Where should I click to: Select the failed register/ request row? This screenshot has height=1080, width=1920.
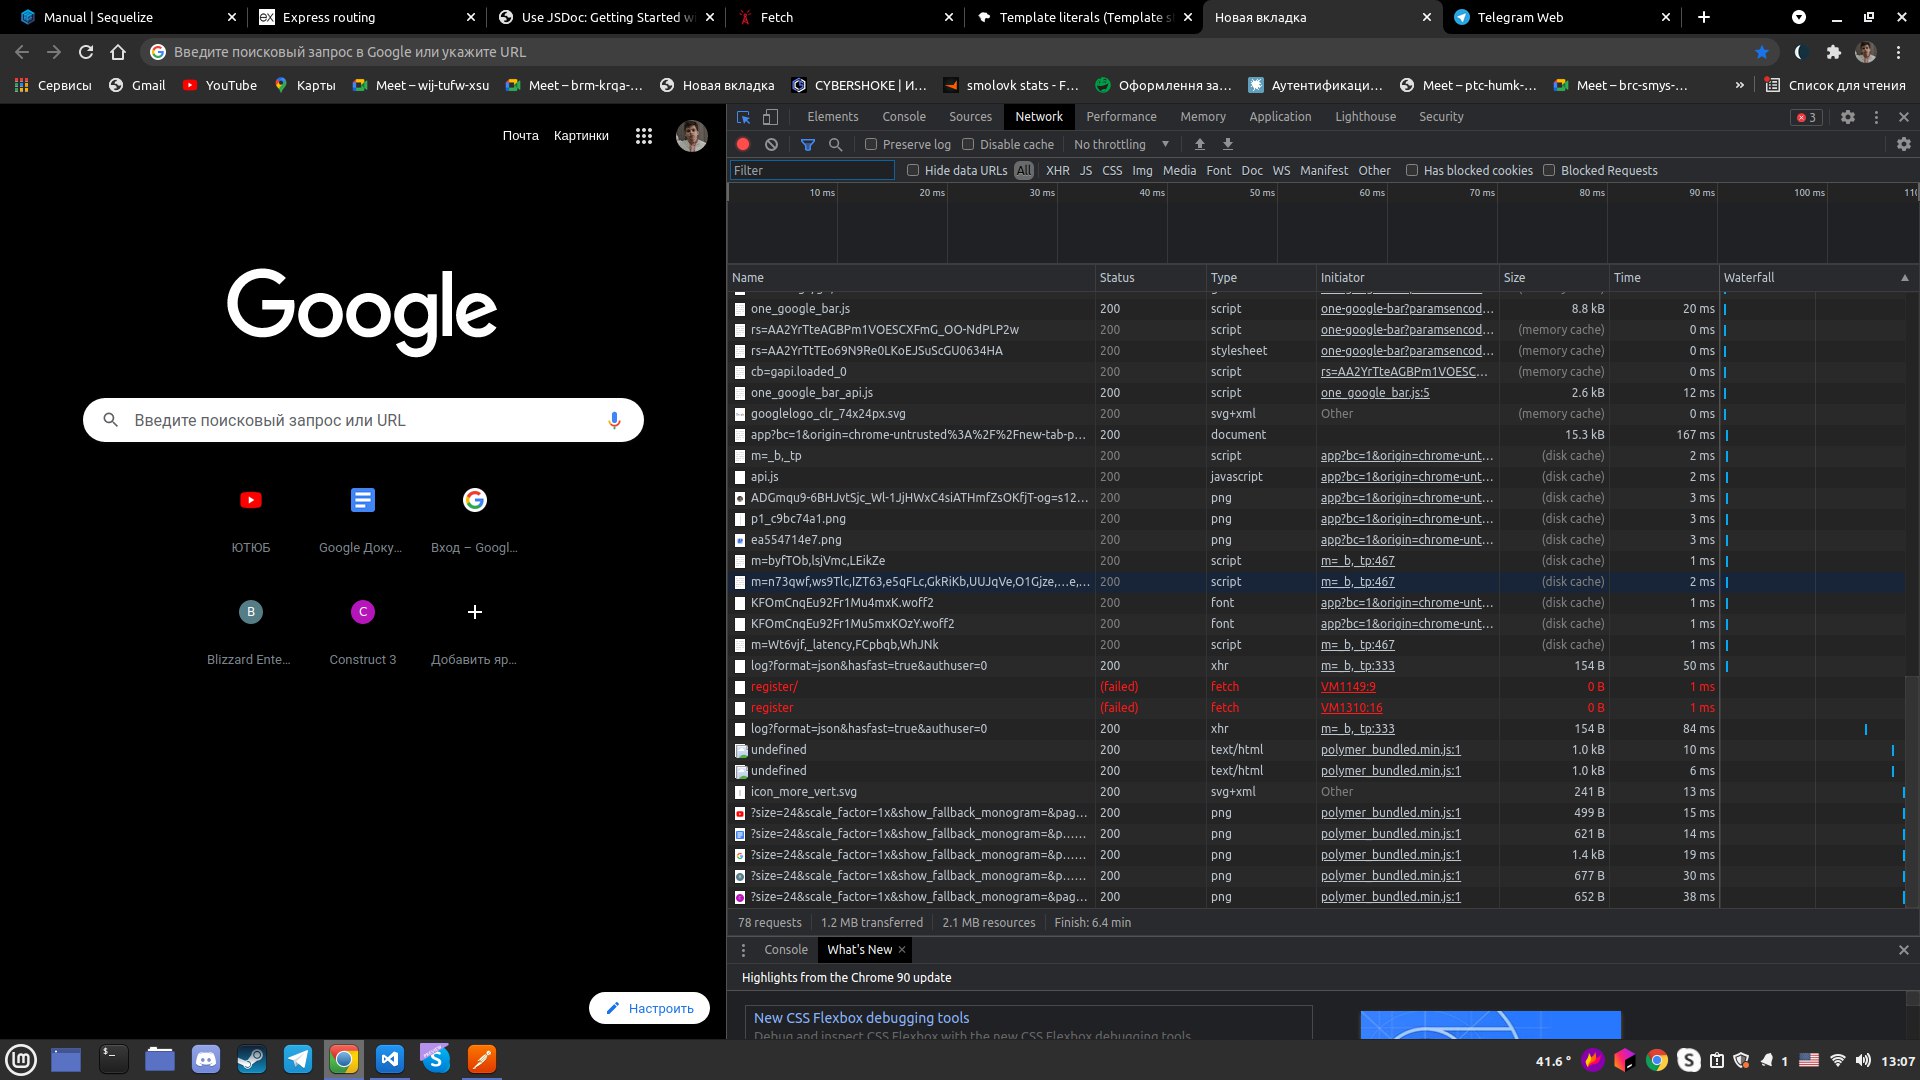pyautogui.click(x=1318, y=687)
